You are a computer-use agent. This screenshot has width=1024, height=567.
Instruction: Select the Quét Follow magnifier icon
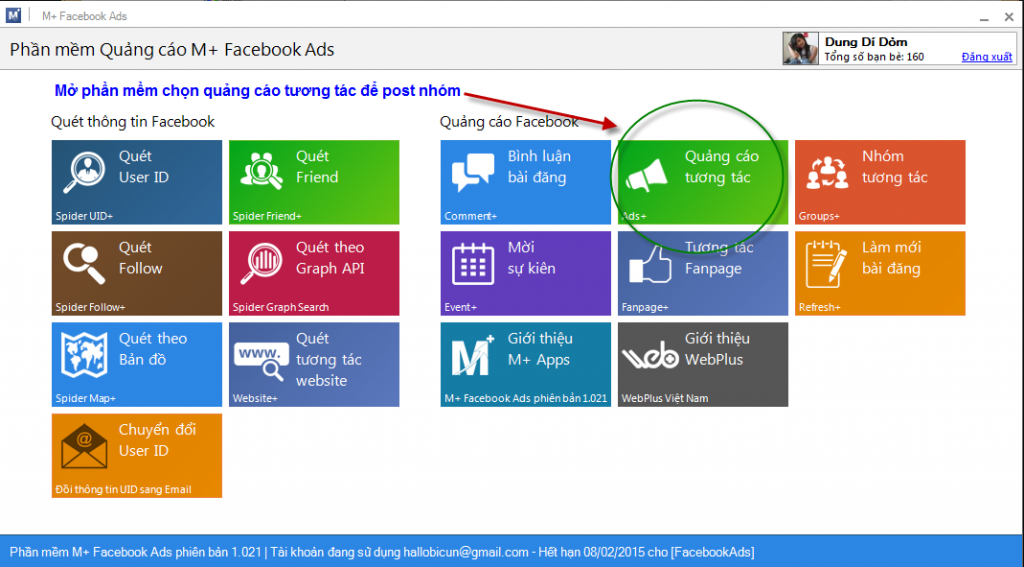tap(84, 264)
